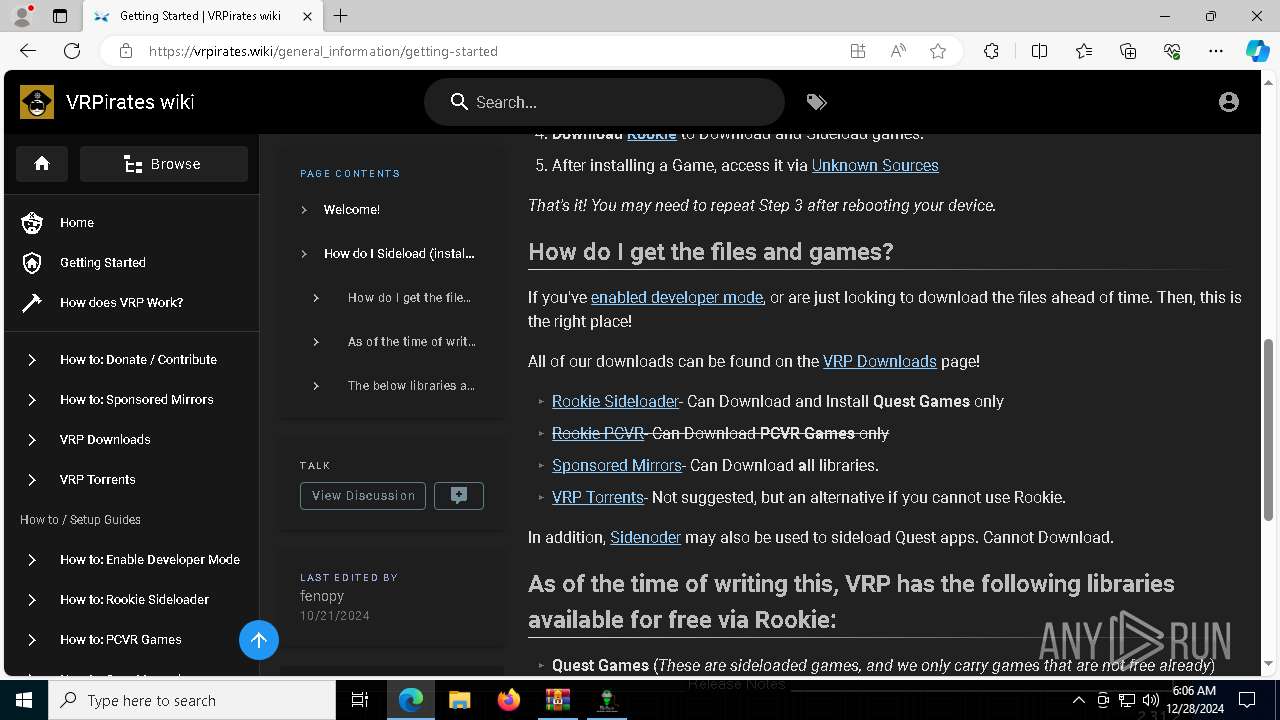Open the Read aloud icon in address bar
Viewport: 1280px width, 720px height.
[x=898, y=51]
